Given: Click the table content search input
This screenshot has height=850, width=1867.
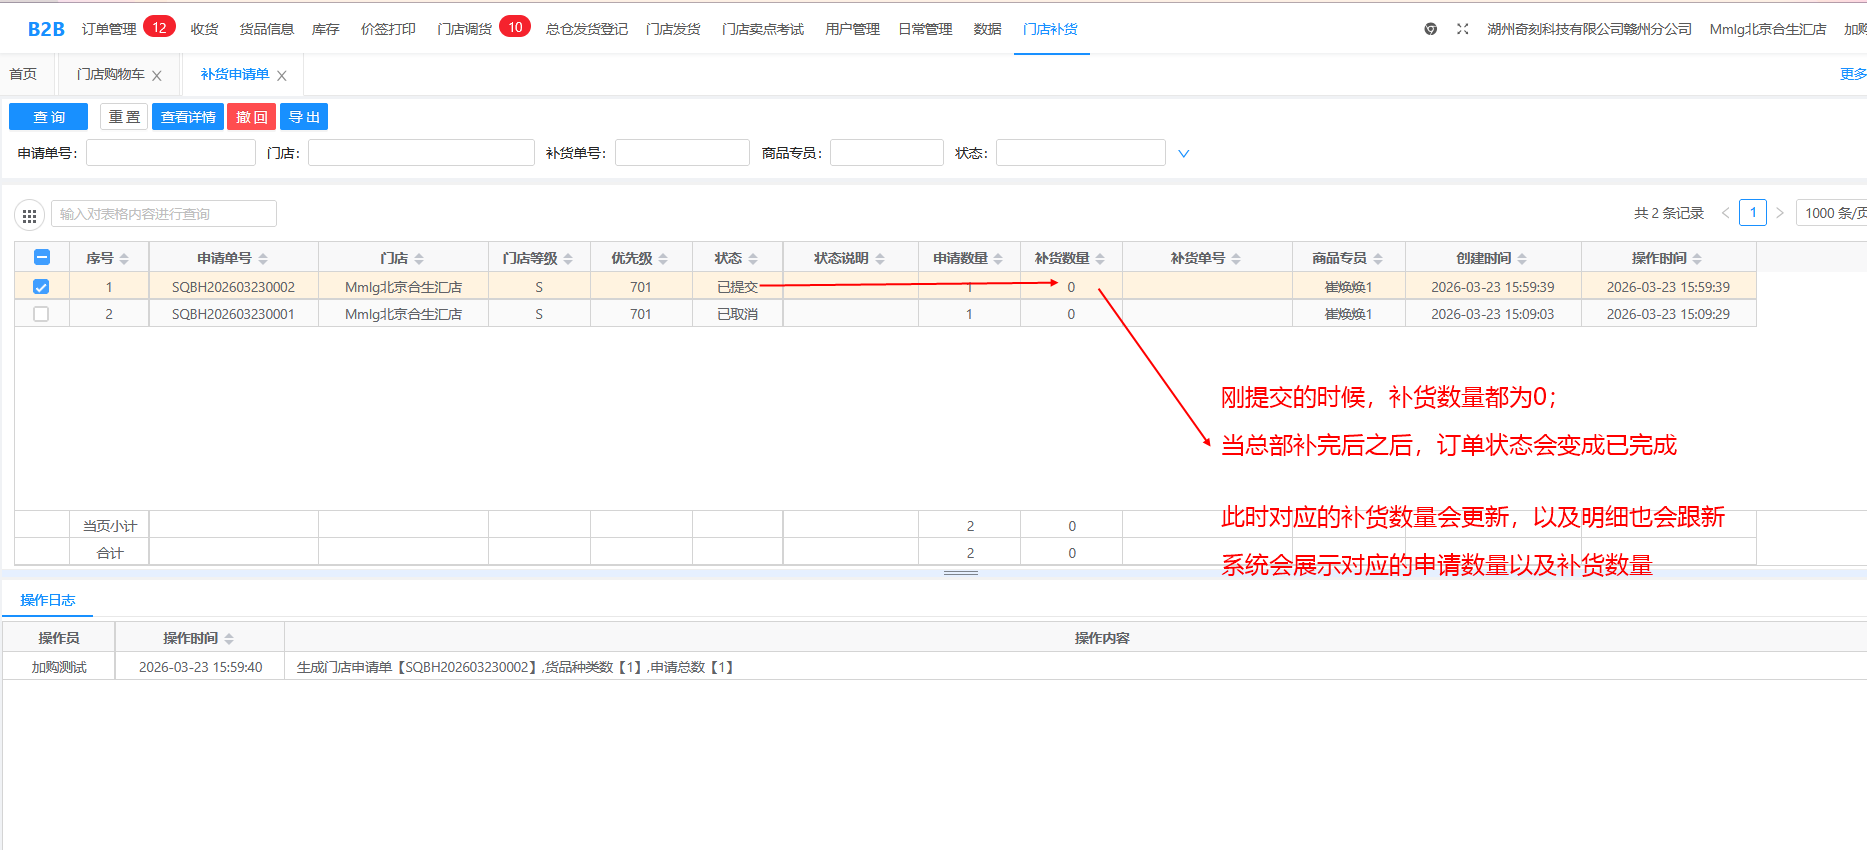Looking at the screenshot, I should click(164, 214).
